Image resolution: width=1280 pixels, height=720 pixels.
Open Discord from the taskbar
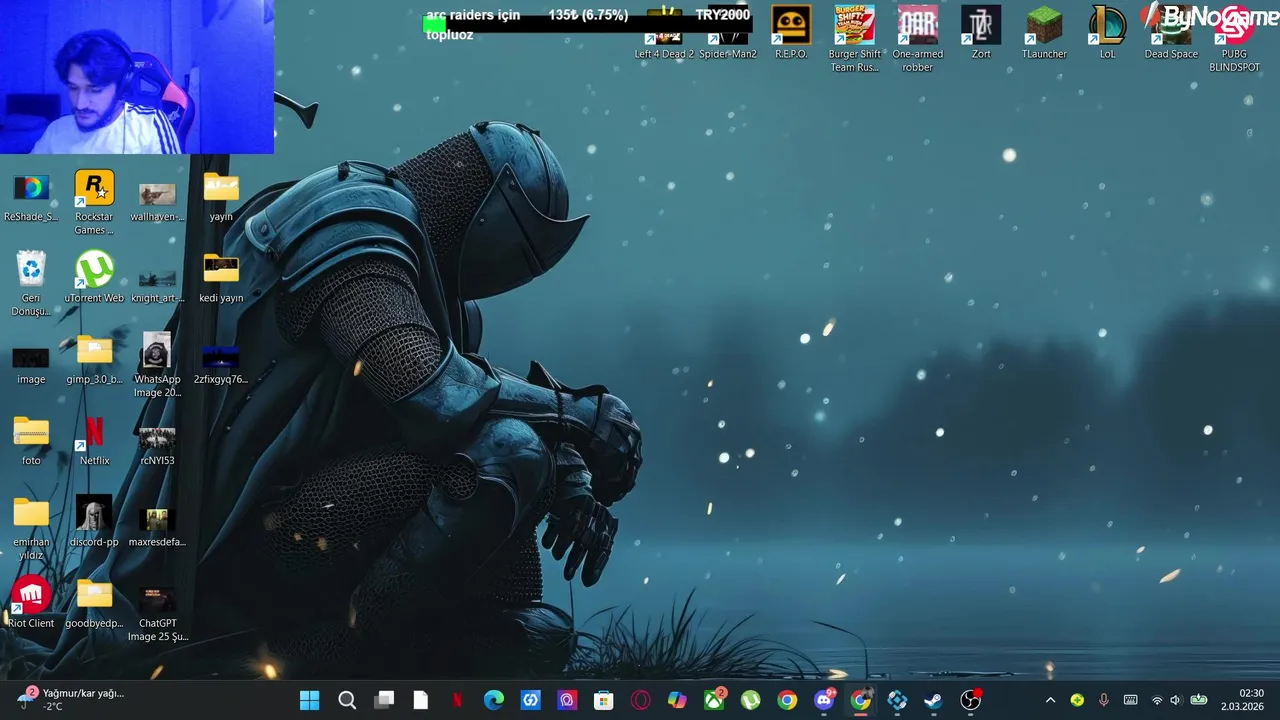[x=824, y=700]
